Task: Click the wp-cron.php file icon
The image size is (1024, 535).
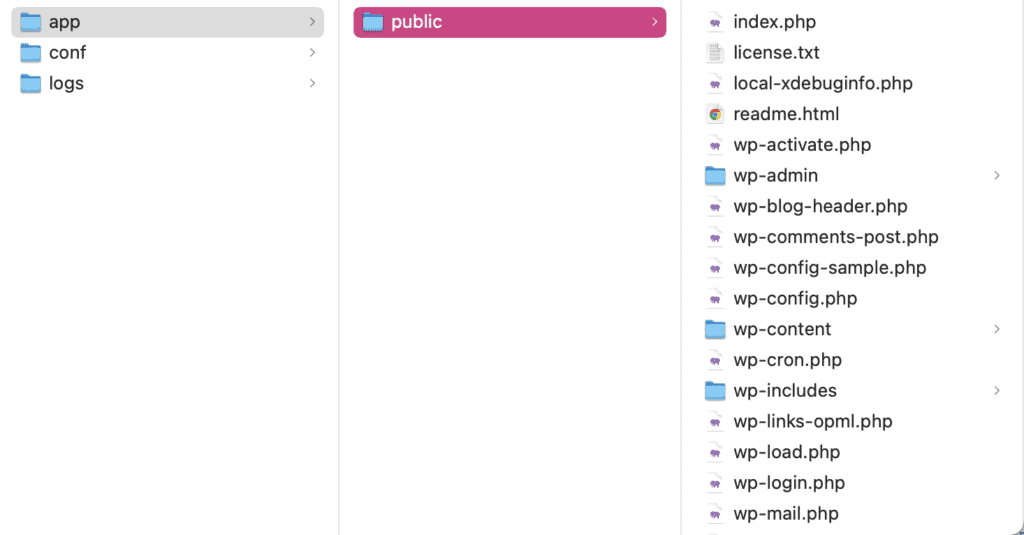Action: coord(715,360)
